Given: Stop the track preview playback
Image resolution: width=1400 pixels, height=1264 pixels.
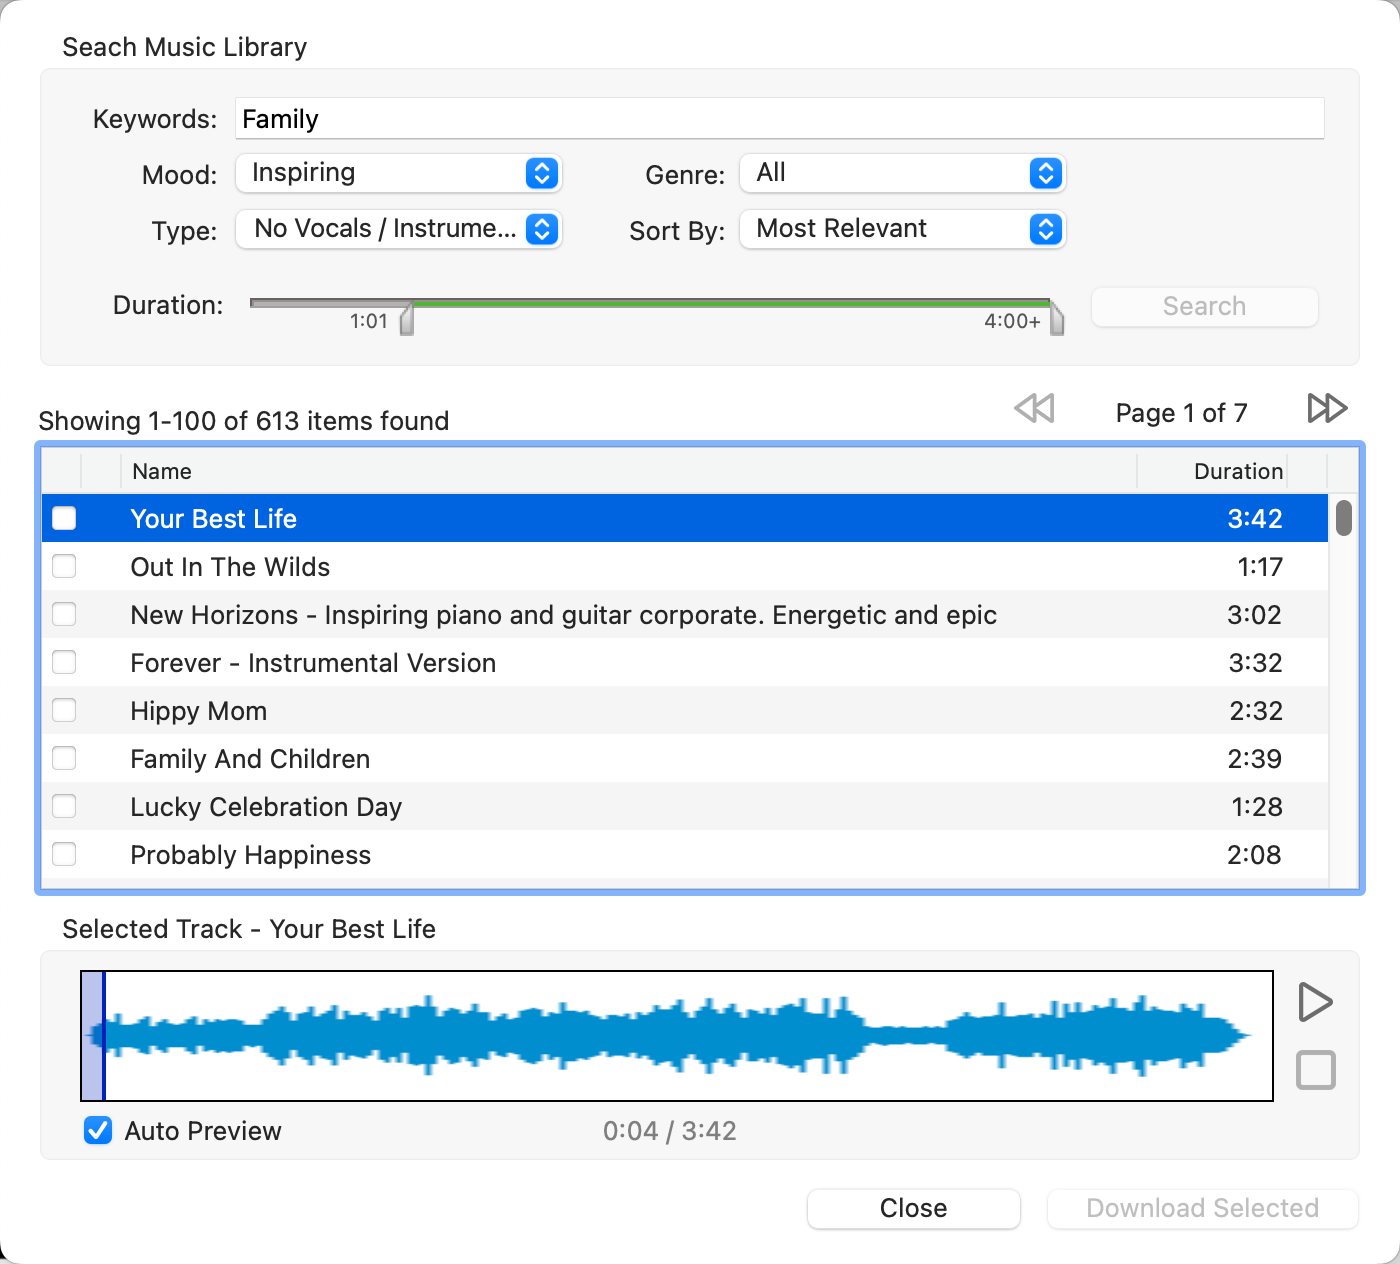Looking at the screenshot, I should (1315, 1070).
